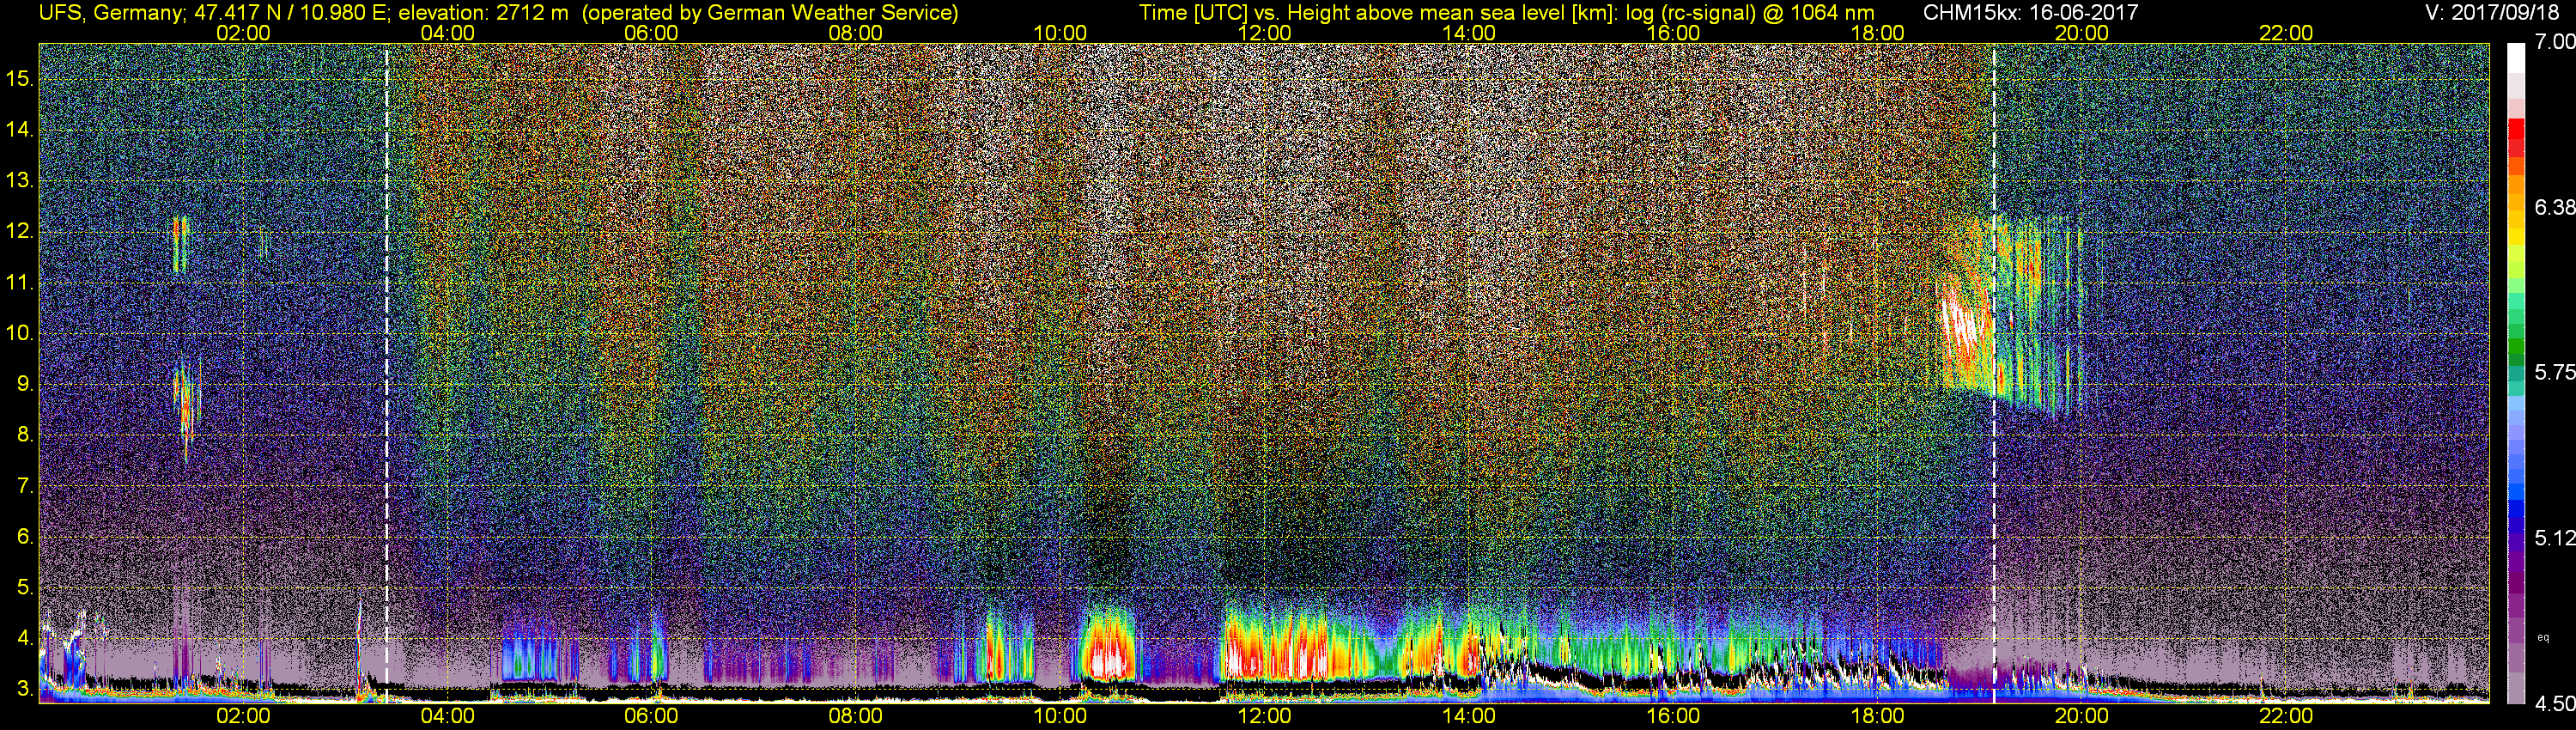Viewport: 2576px width, 730px height.
Task: Click "02:00" on the top time axis
Action: 243,33
